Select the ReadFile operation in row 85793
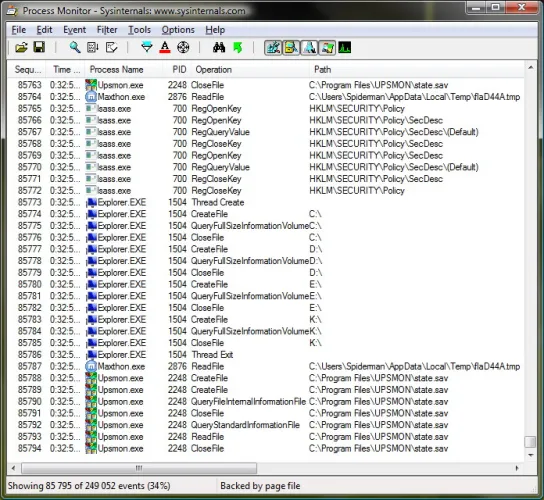Viewport: 544px width, 500px height. point(207,437)
